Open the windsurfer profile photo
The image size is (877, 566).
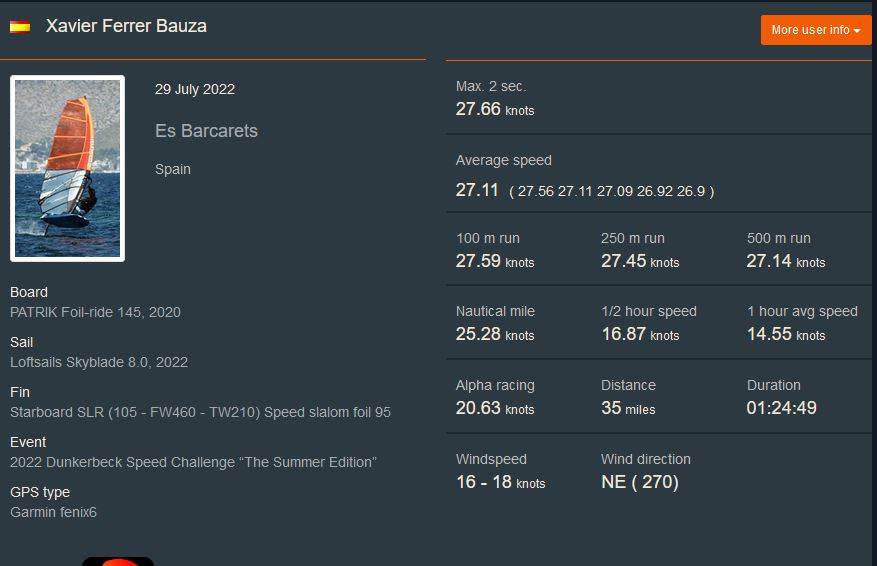coord(68,168)
